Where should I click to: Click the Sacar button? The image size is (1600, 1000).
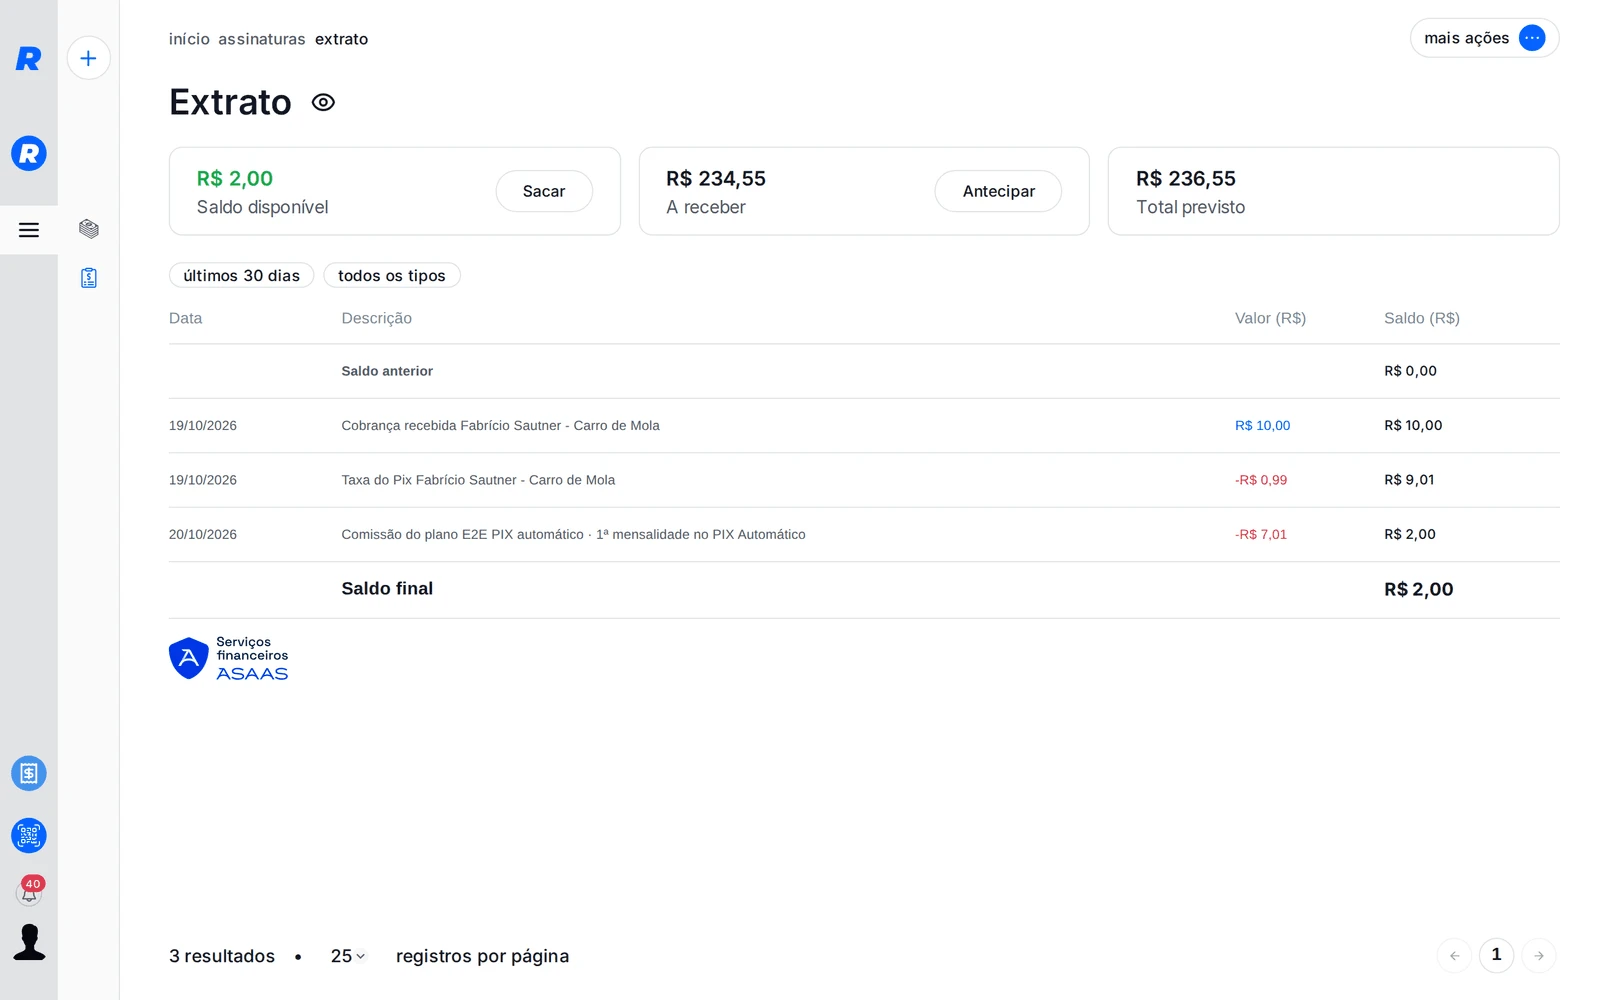[544, 191]
